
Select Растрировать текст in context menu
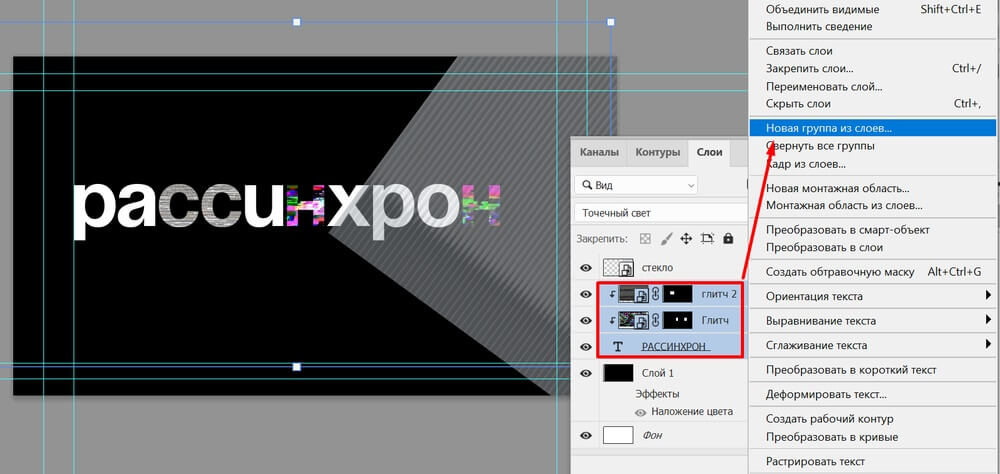pyautogui.click(x=815, y=462)
